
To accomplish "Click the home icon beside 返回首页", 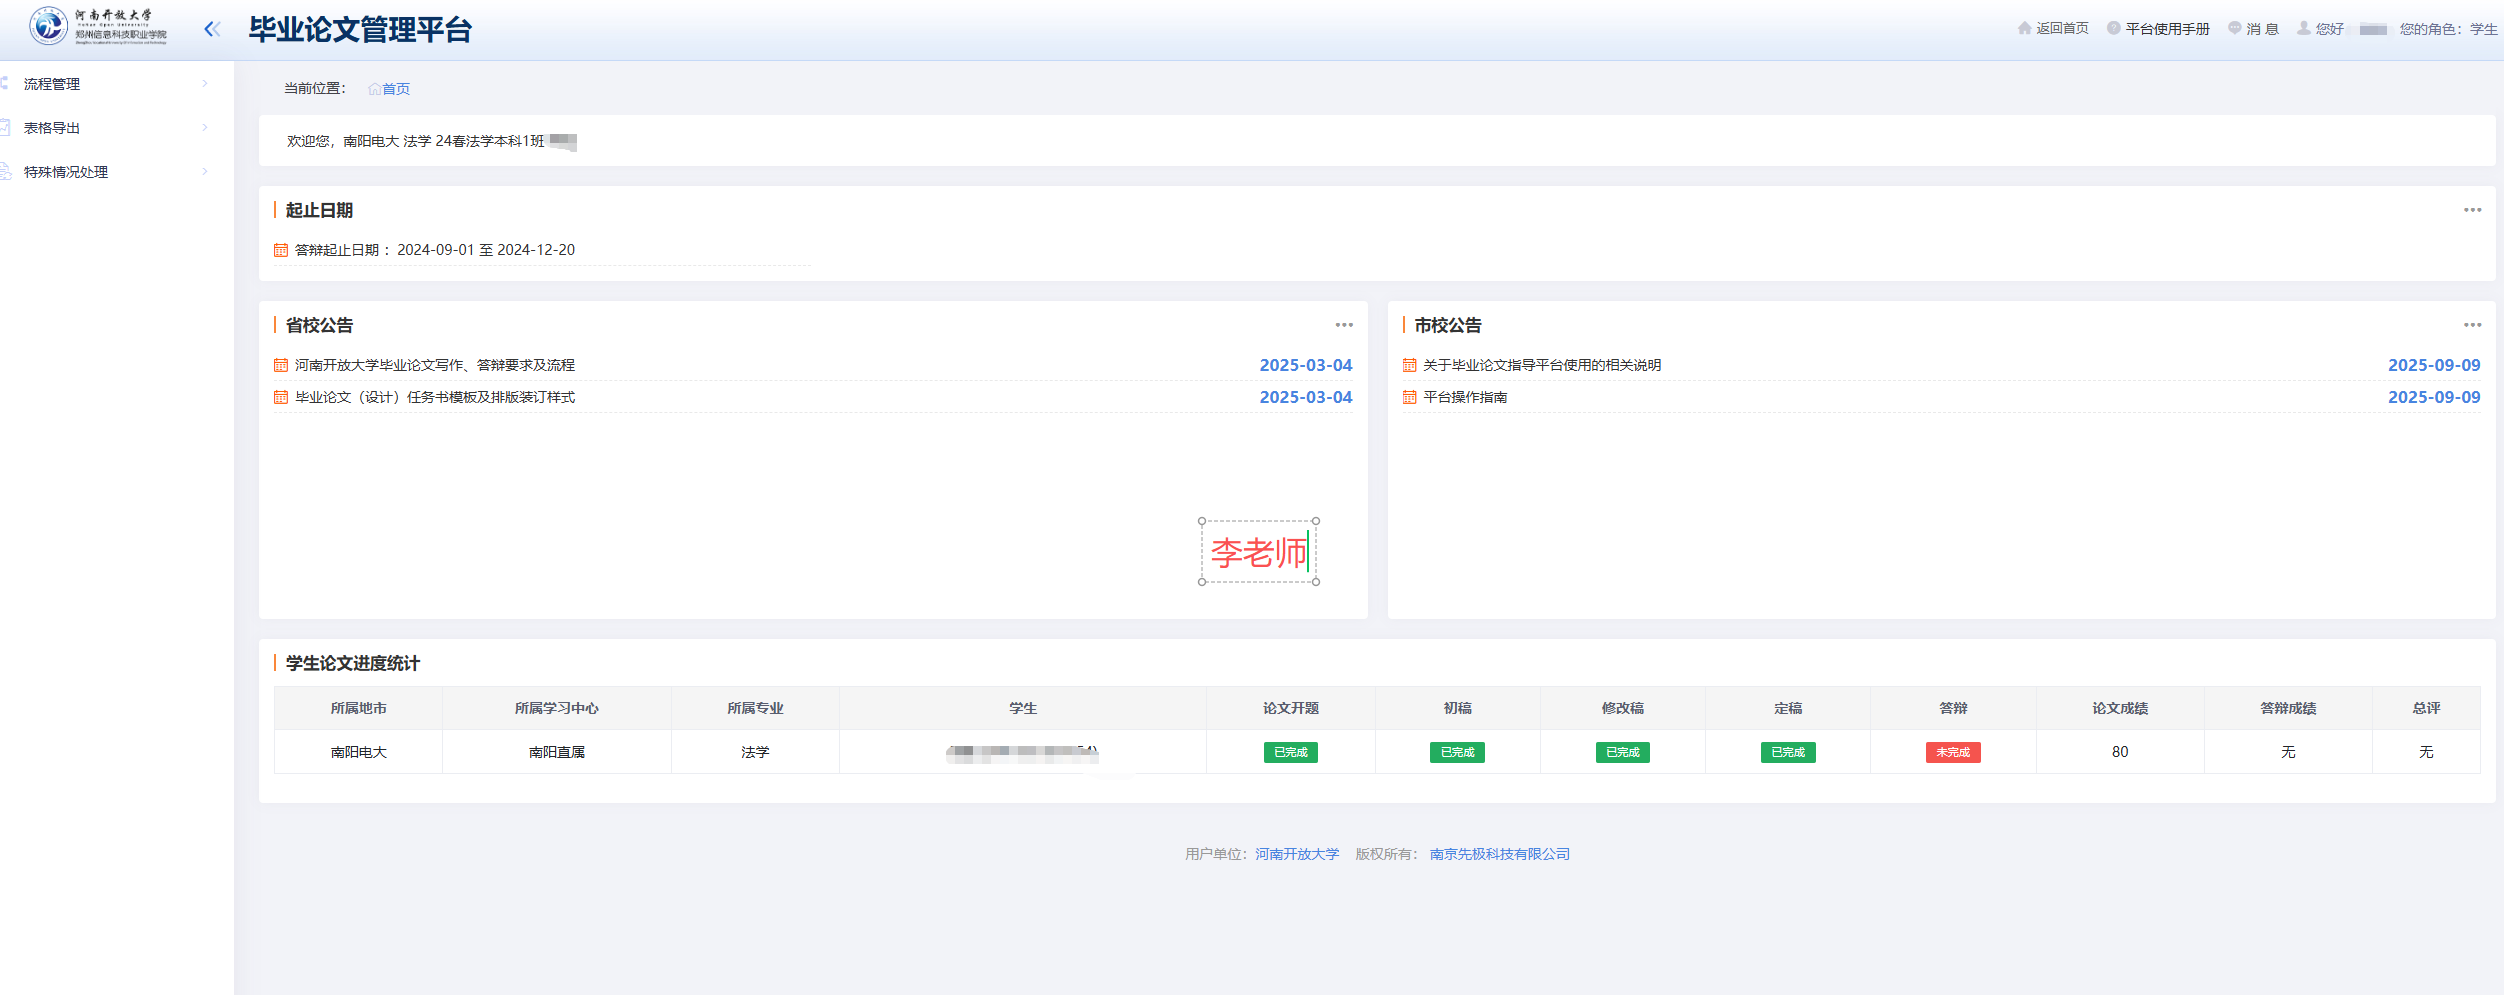I will click(x=2025, y=28).
